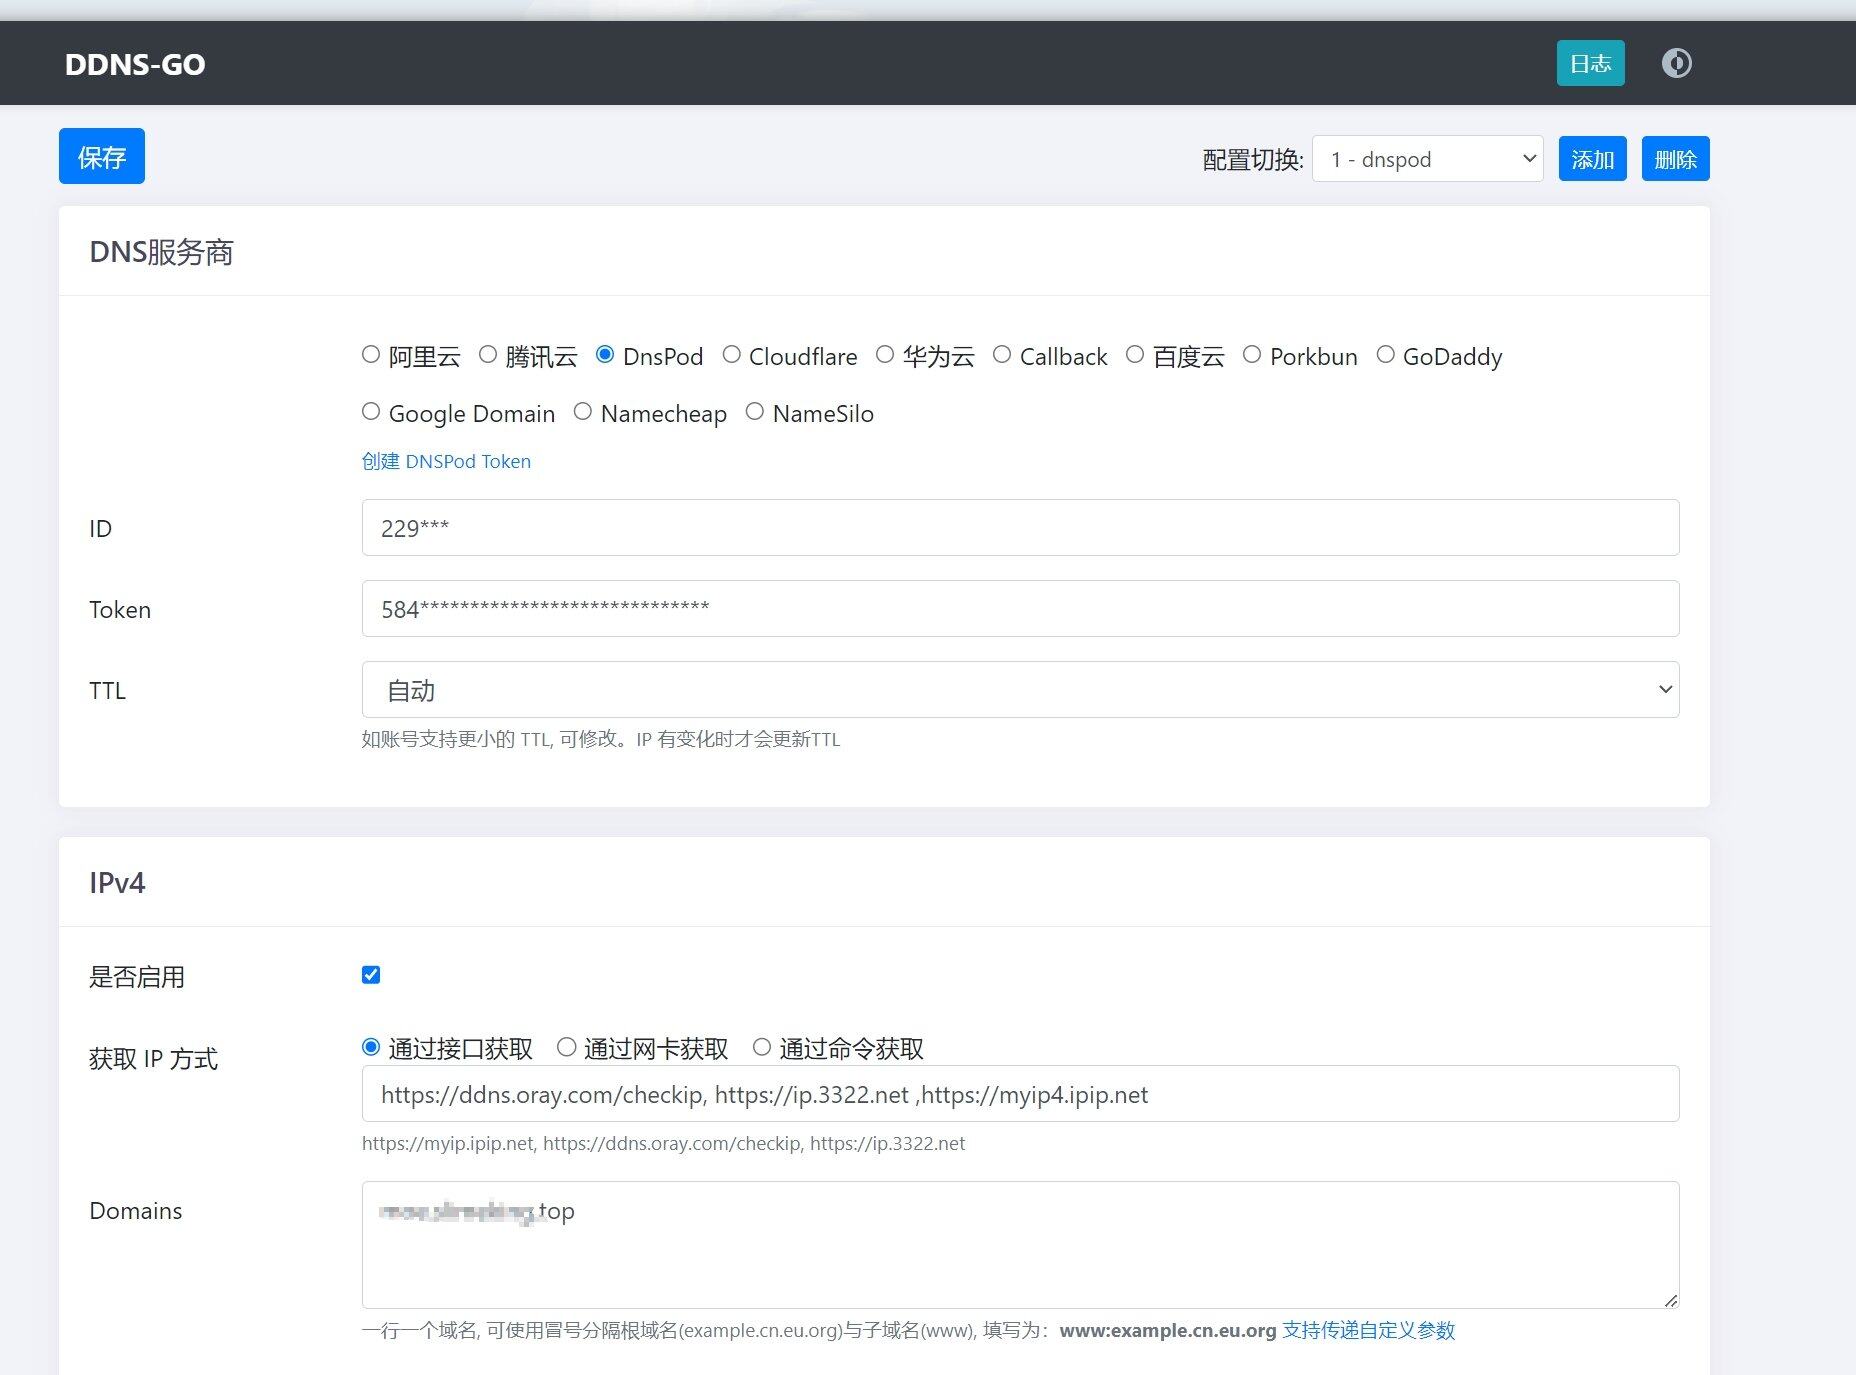
Task: Click into the ID input field
Action: point(1020,528)
